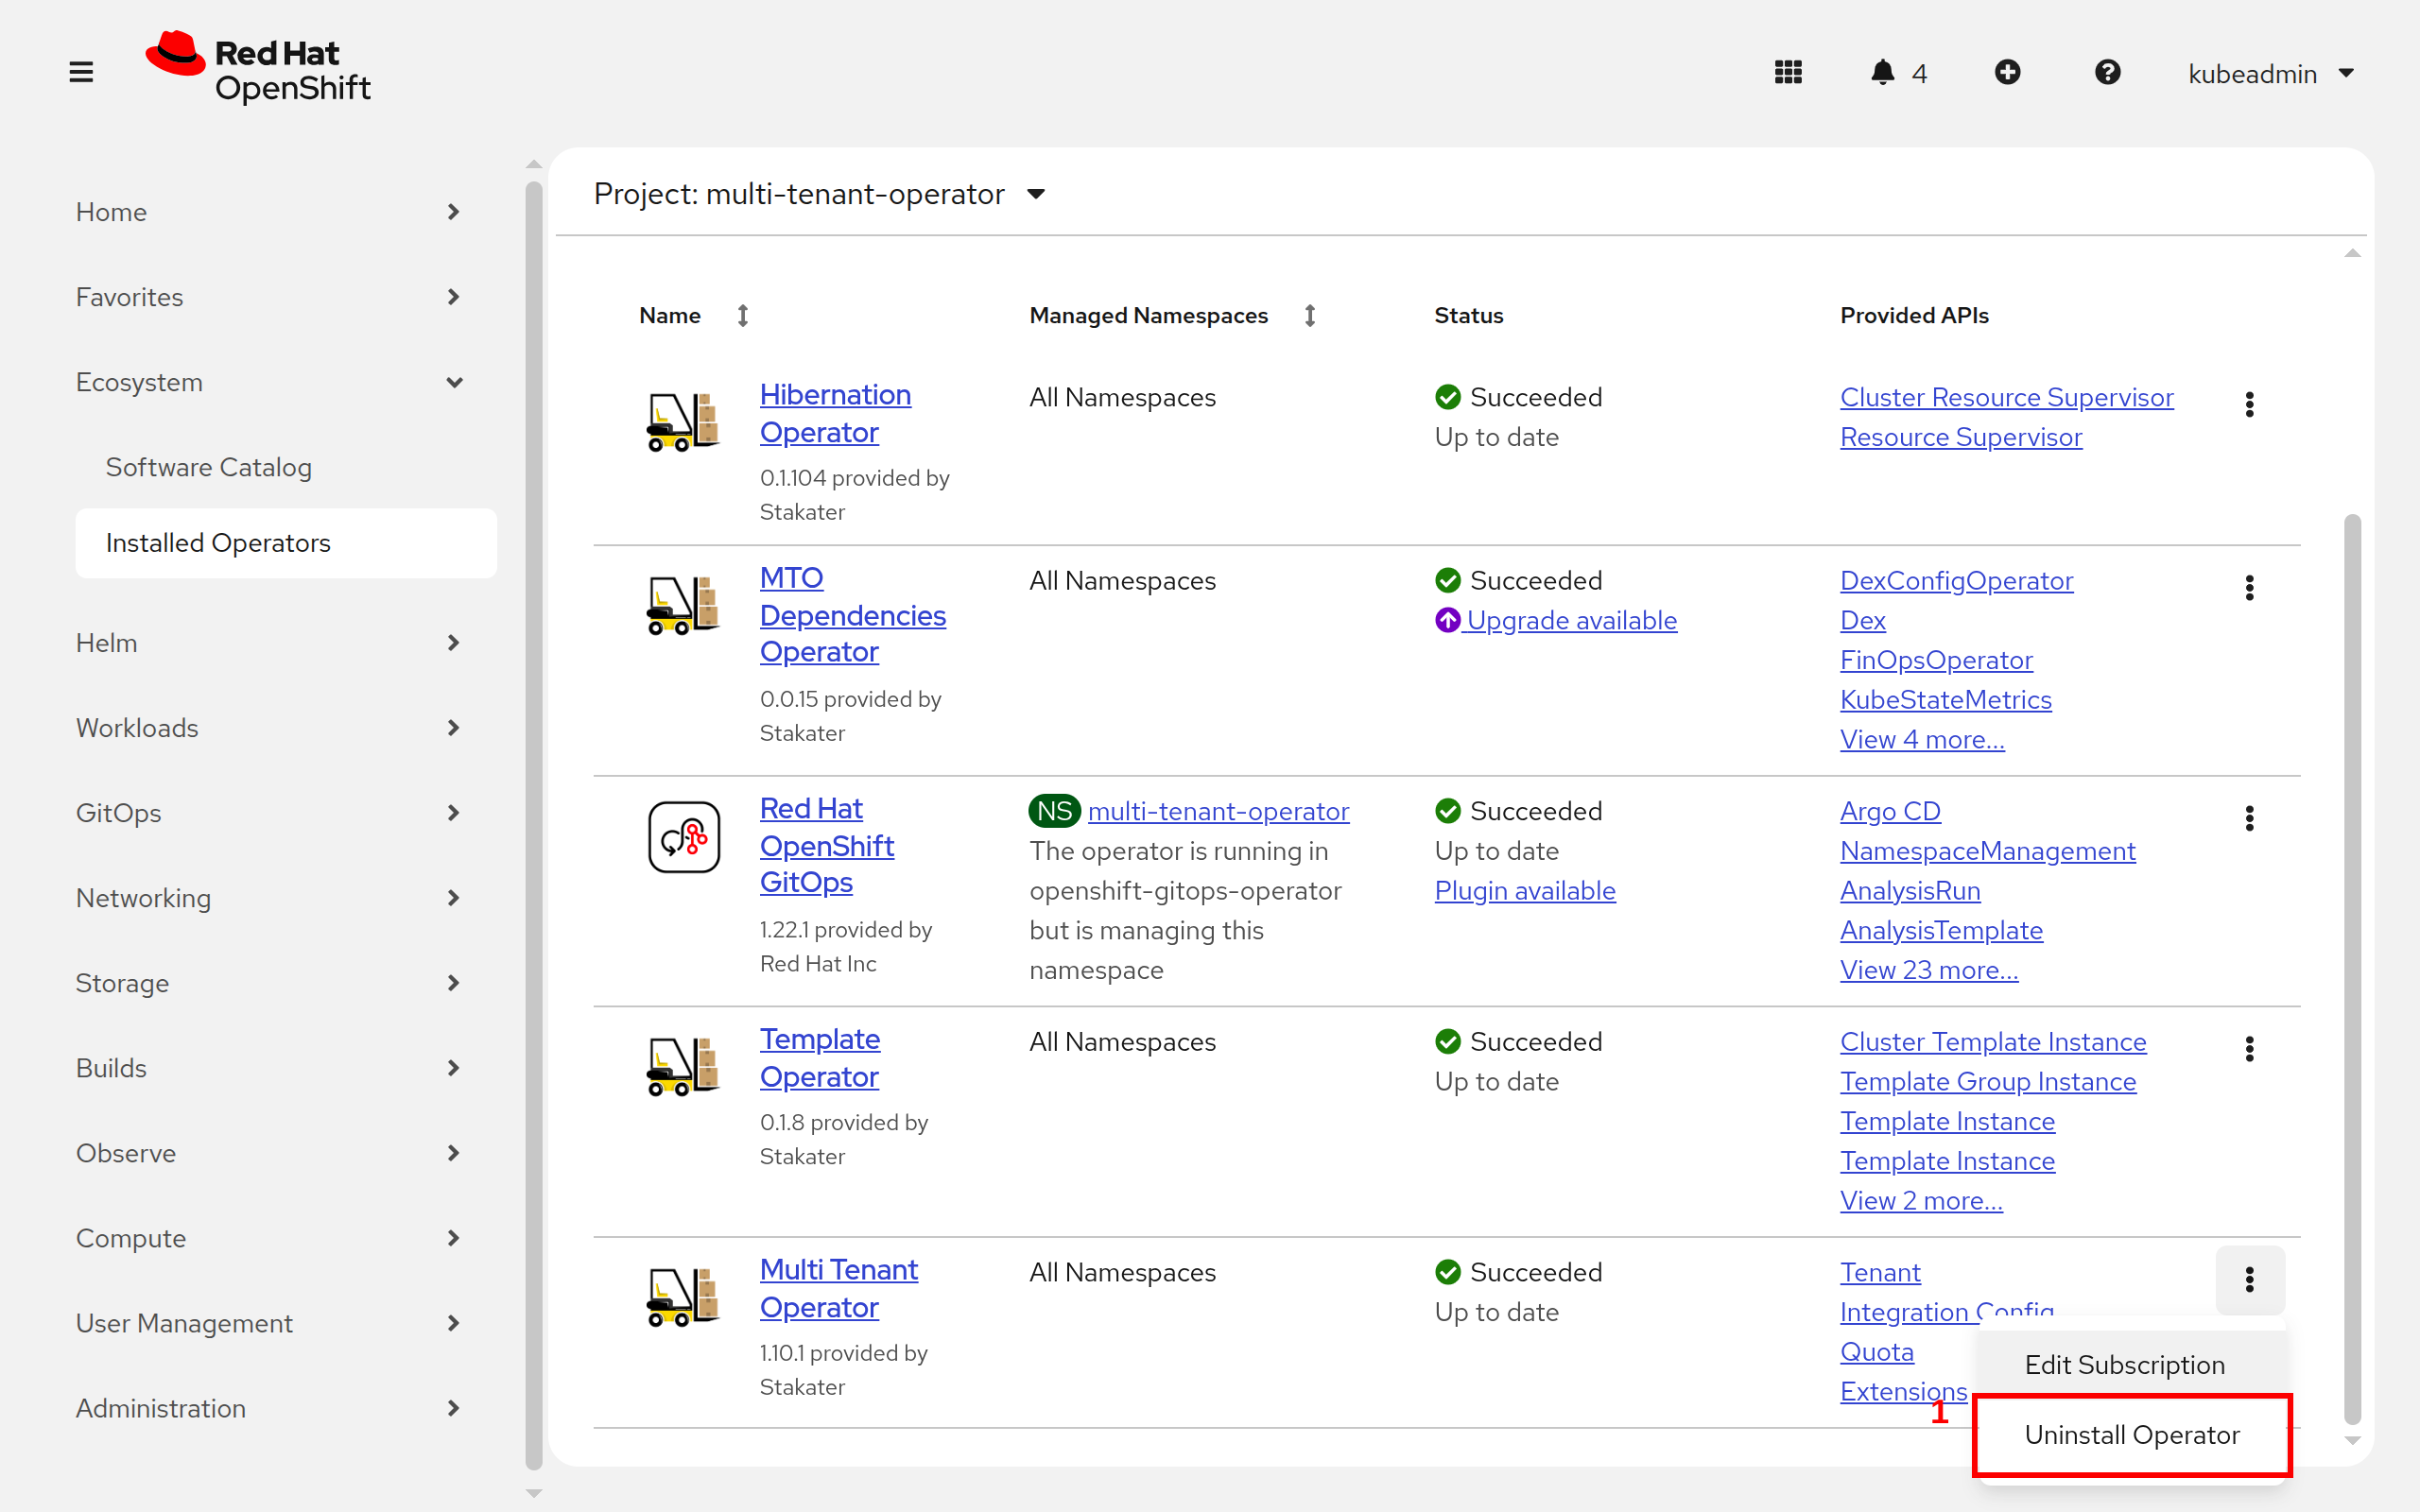Open the kubeadmin user dropdown
2420x1512 pixels.
point(2270,73)
